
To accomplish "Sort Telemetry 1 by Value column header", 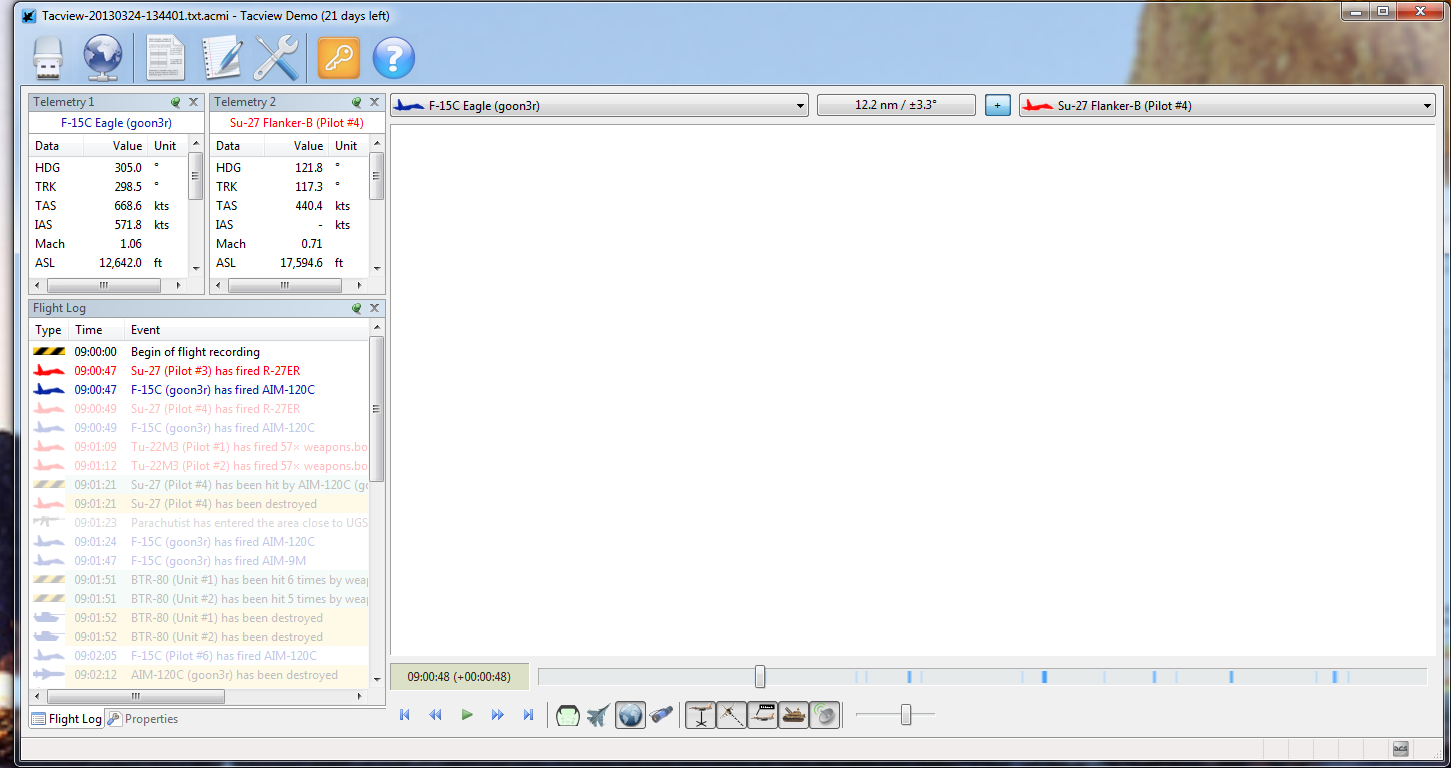I will (116, 146).
